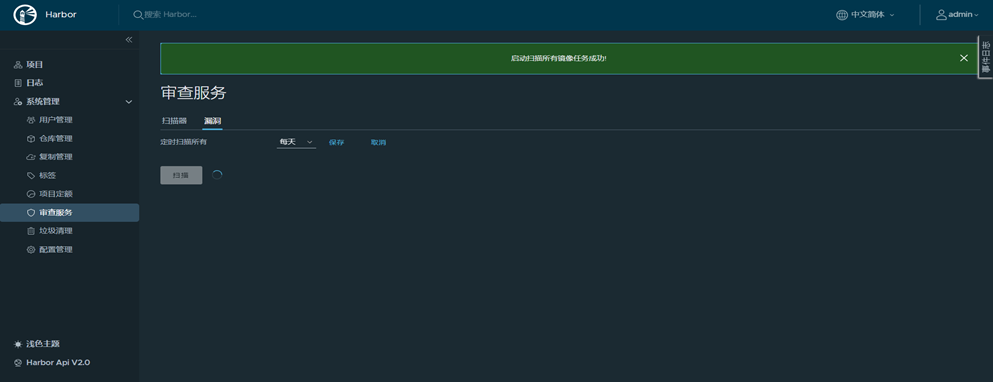Select 审查服务 in the sidebar
Viewport: 993px width, 382px height.
[x=70, y=213]
